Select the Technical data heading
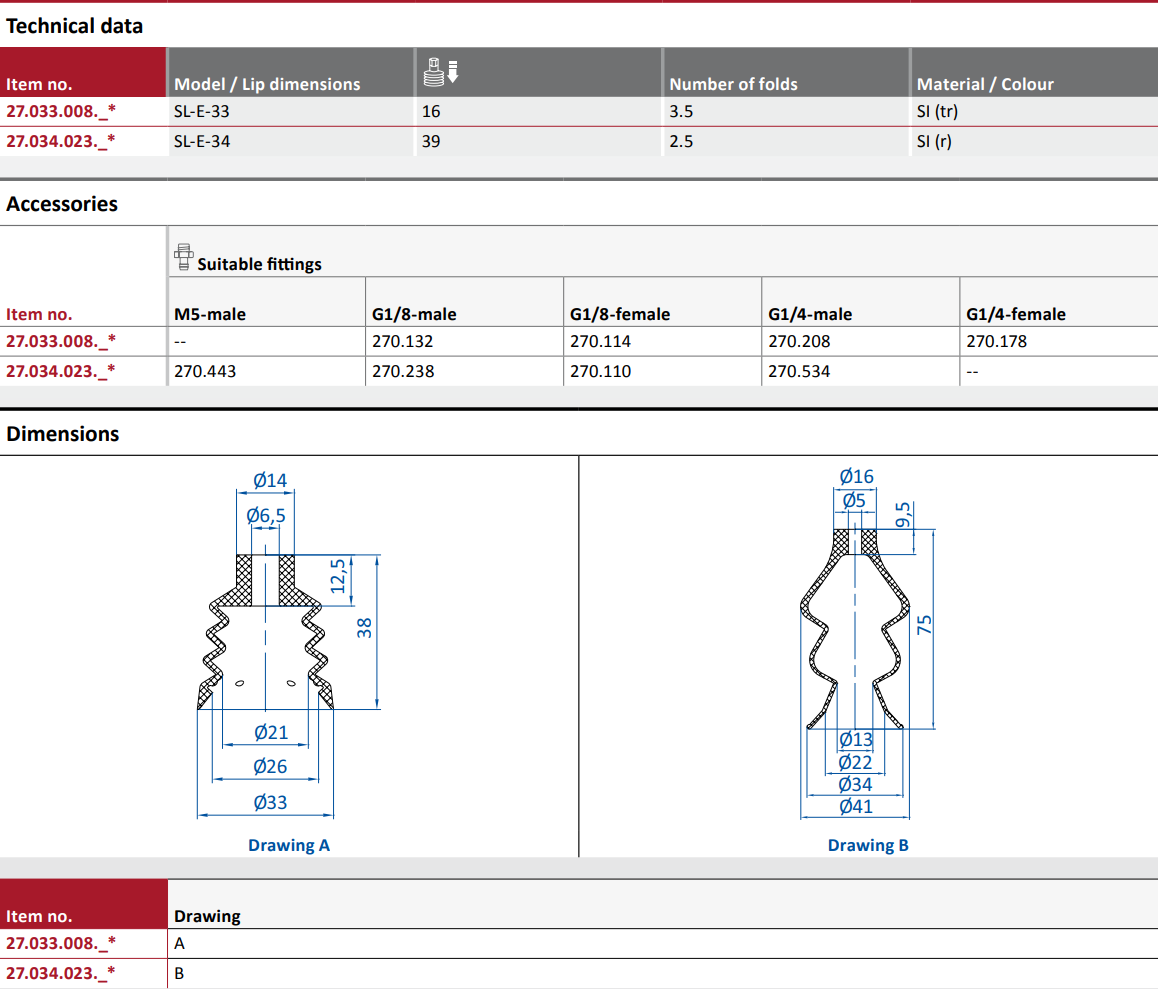The height and width of the screenshot is (989, 1158). pyautogui.click(x=75, y=26)
